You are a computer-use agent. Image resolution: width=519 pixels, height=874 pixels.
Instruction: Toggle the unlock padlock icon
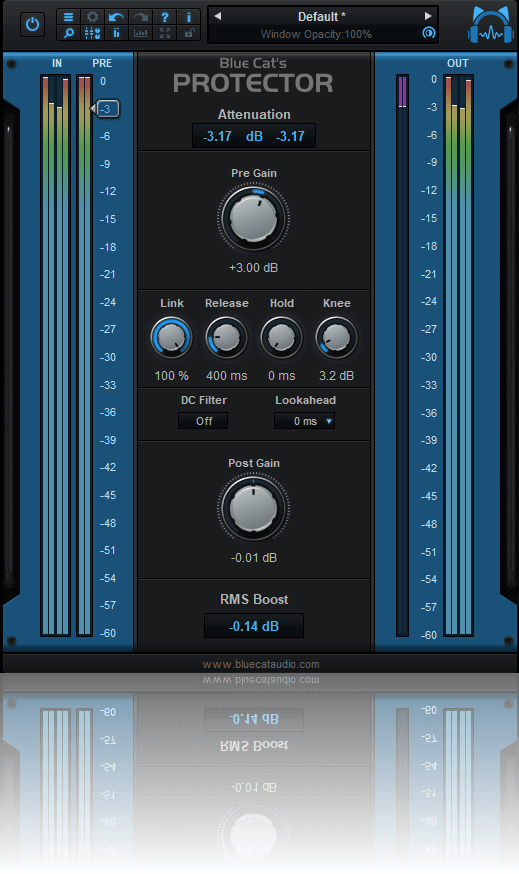pyautogui.click(x=188, y=33)
